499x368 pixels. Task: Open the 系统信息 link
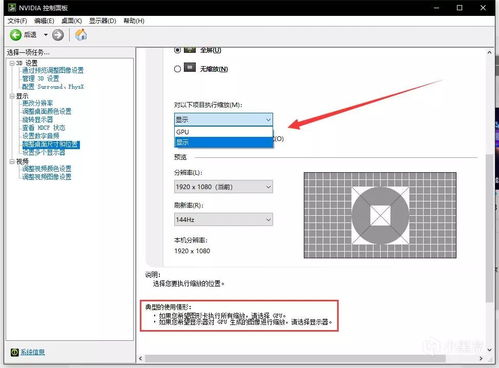(x=33, y=352)
